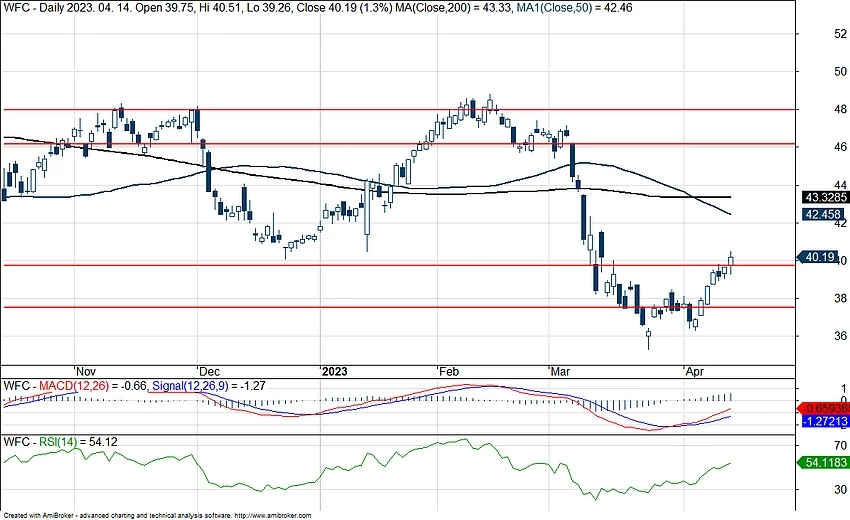The image size is (850, 520).
Task: Click the Feb date label
Action: [x=449, y=371]
